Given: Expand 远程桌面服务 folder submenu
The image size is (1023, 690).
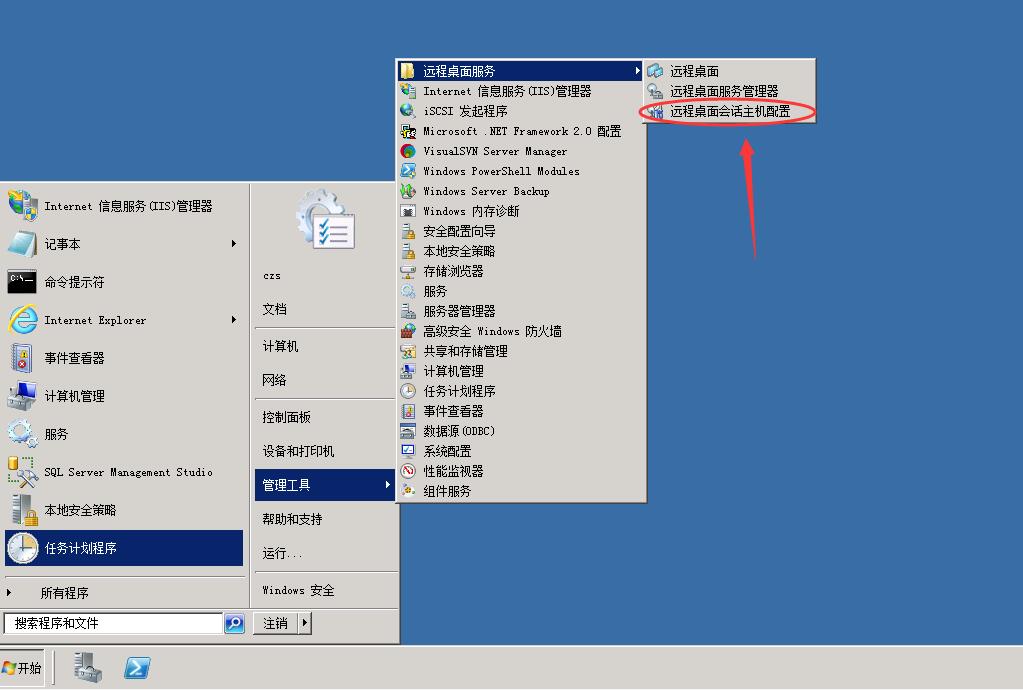Looking at the screenshot, I should coord(520,70).
